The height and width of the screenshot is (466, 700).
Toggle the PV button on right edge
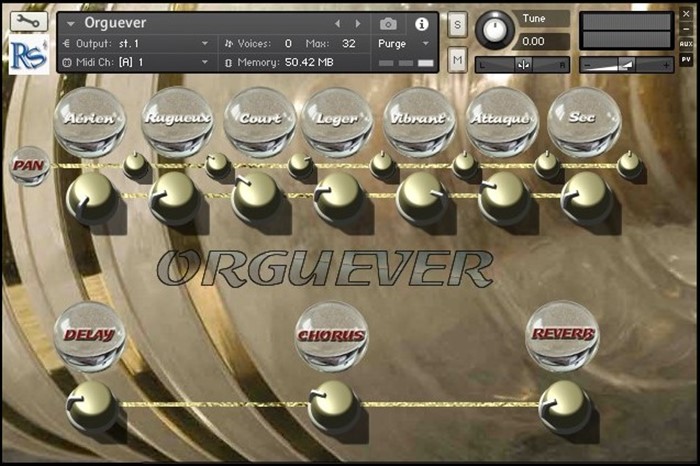686,61
